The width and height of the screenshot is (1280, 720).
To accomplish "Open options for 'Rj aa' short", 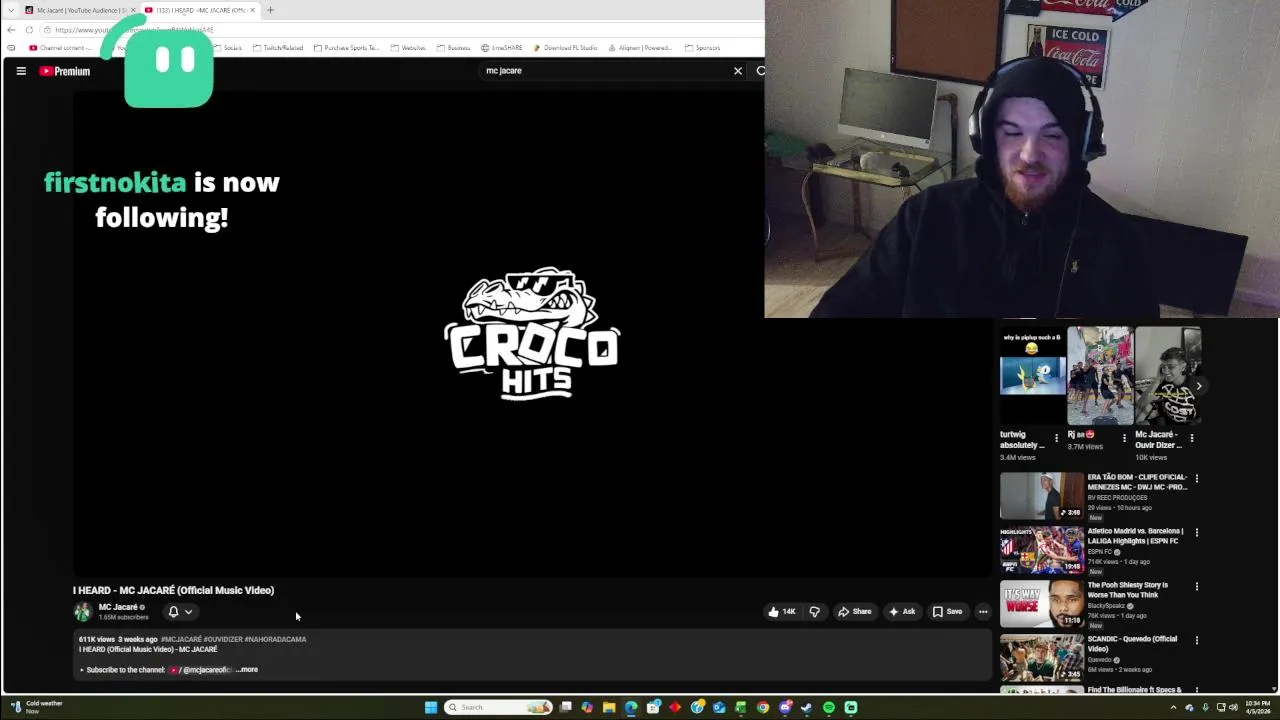I will tap(1124, 438).
